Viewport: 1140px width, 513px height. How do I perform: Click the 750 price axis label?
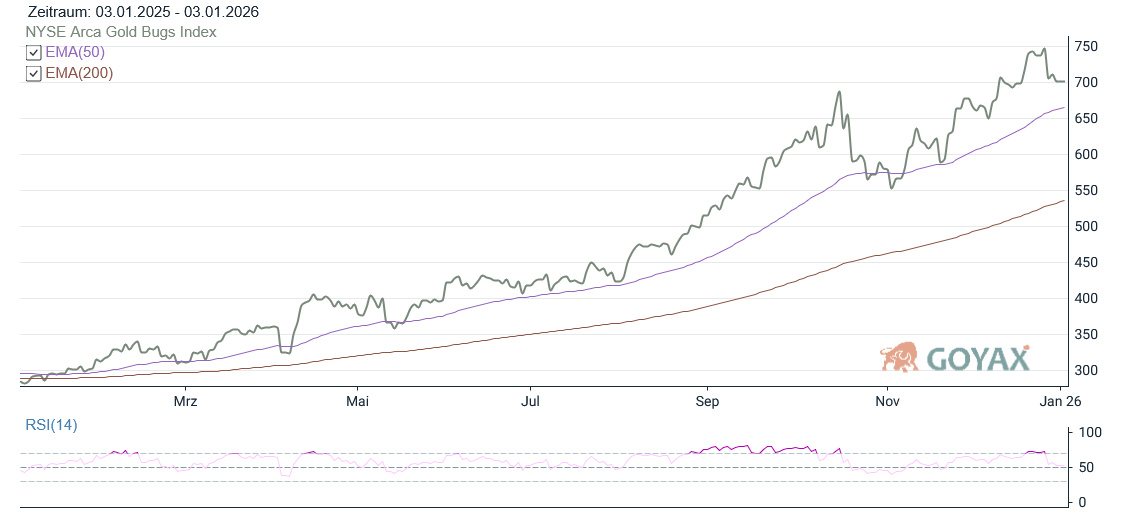pos(1086,47)
